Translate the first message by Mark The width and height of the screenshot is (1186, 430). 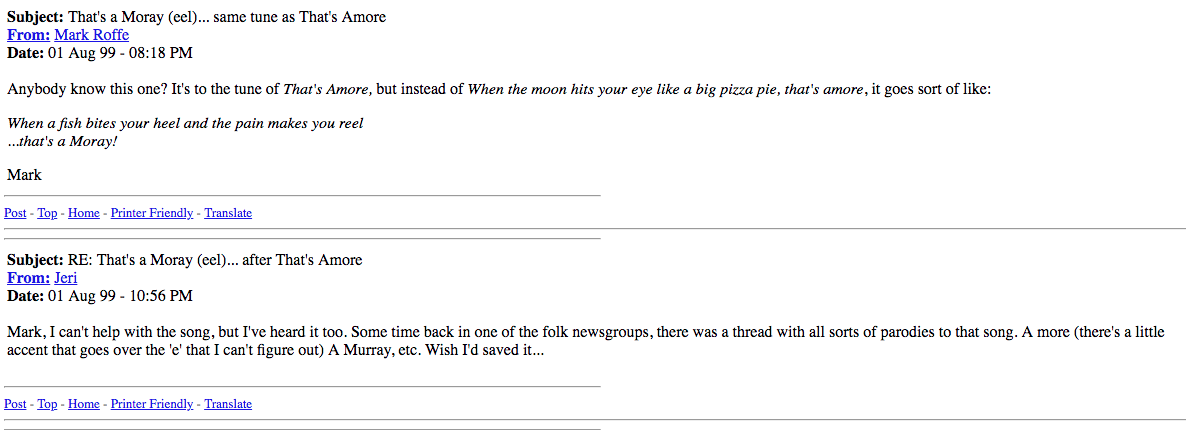pos(228,213)
